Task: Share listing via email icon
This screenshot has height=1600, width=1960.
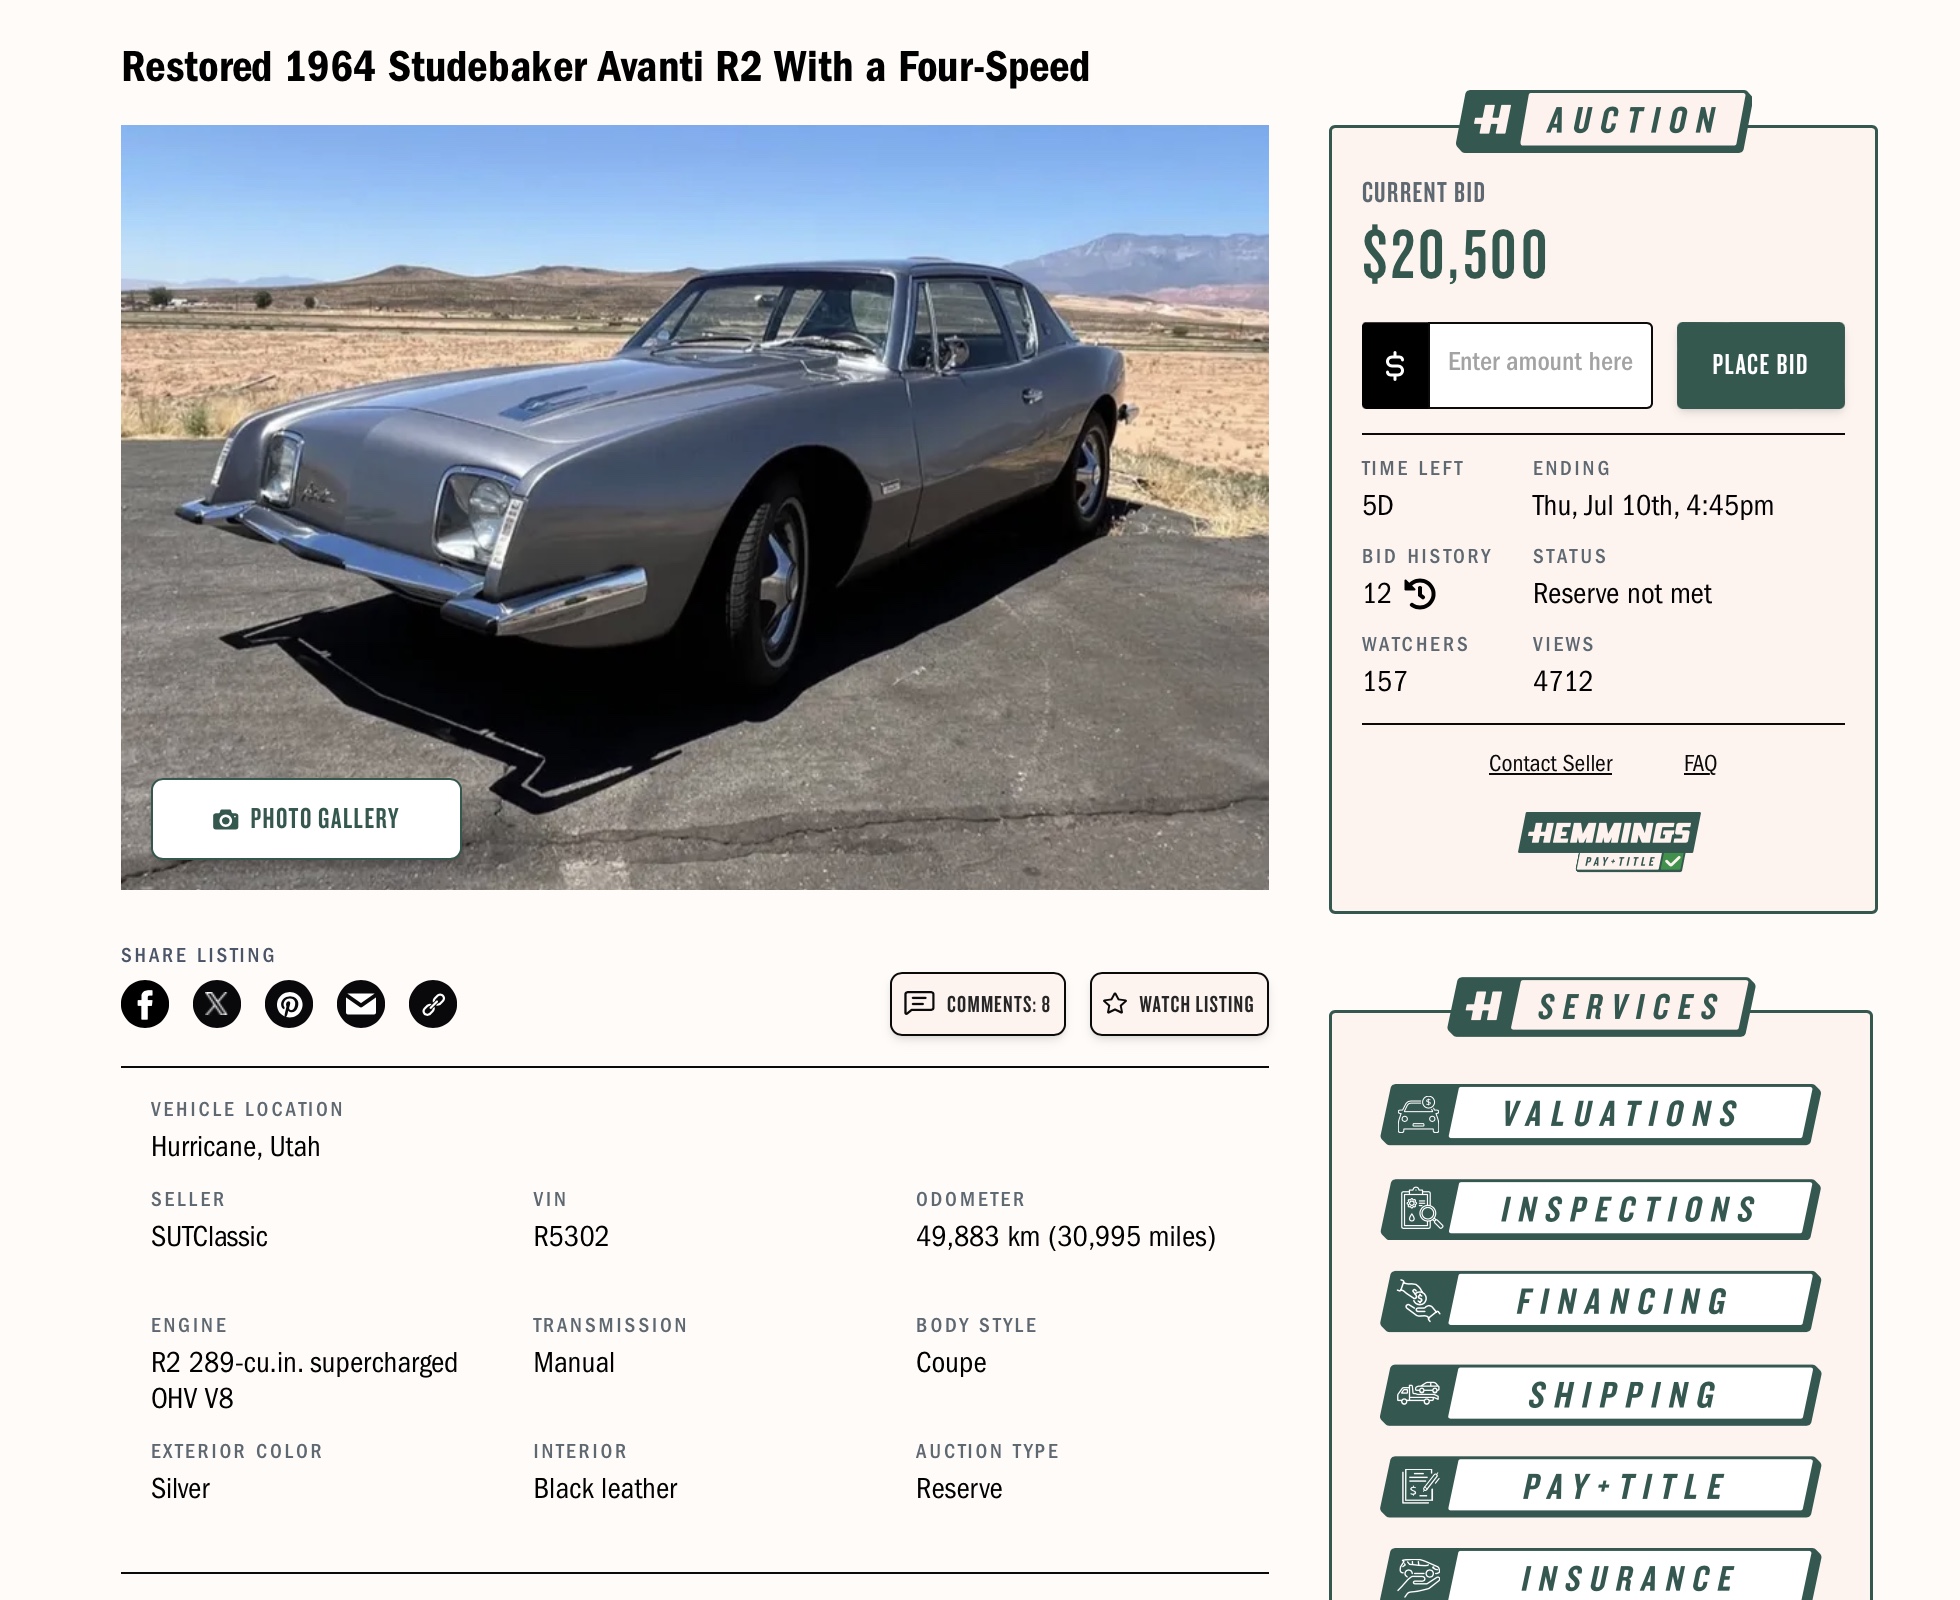Action: tap(361, 1004)
